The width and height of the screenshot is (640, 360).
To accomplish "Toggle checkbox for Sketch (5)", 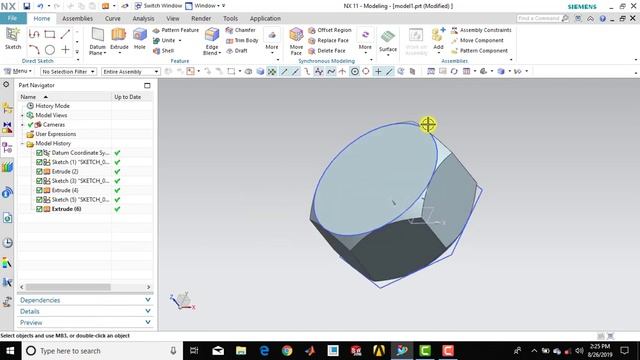I will pos(39,200).
